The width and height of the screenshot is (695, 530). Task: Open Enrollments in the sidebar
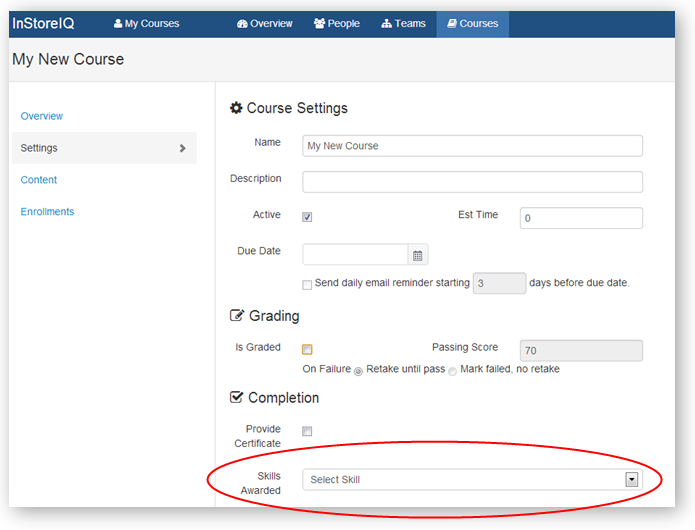coord(47,212)
